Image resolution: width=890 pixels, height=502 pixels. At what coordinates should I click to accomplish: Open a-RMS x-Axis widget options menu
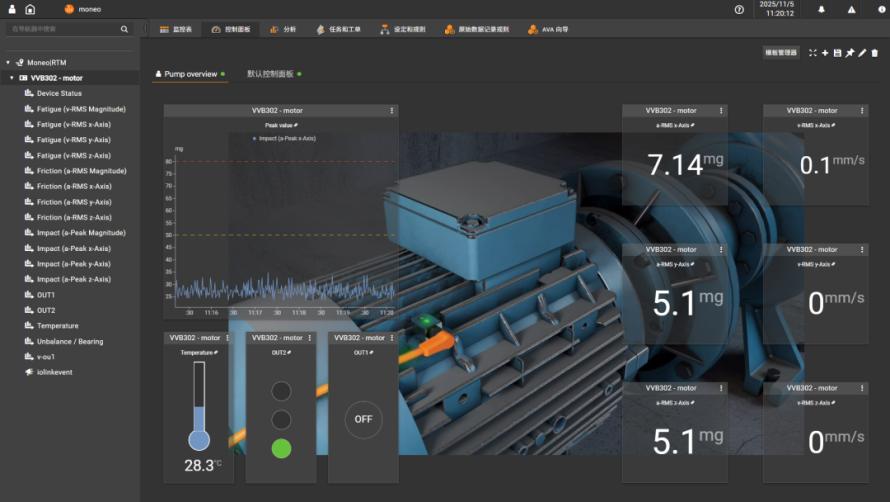pyautogui.click(x=721, y=111)
